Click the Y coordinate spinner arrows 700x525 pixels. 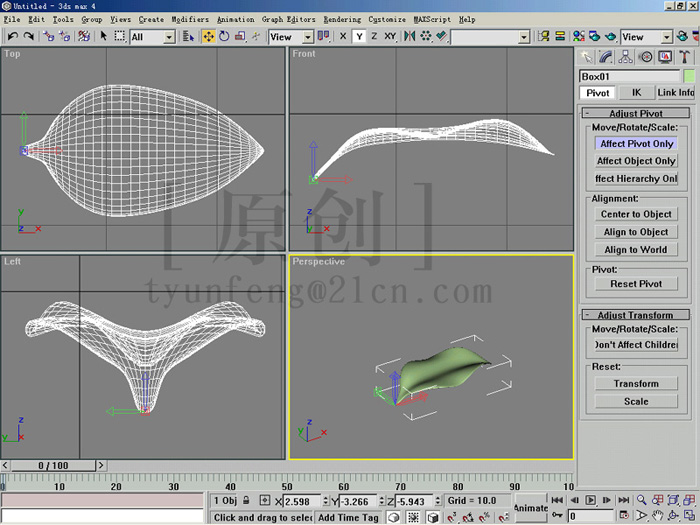[x=382, y=501]
